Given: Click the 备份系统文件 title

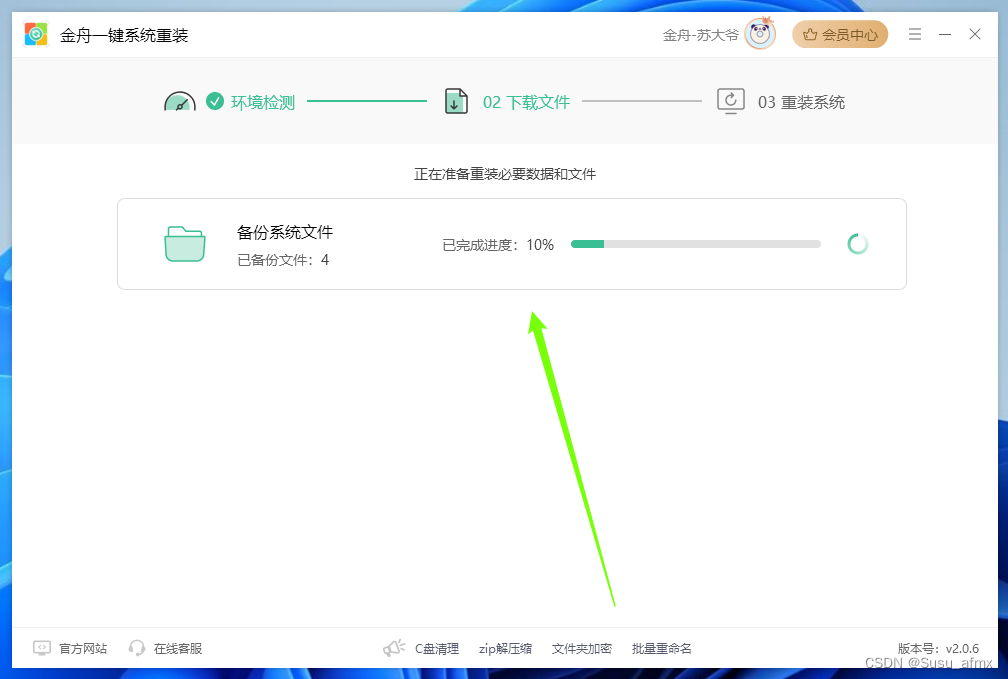Looking at the screenshot, I should coord(285,232).
